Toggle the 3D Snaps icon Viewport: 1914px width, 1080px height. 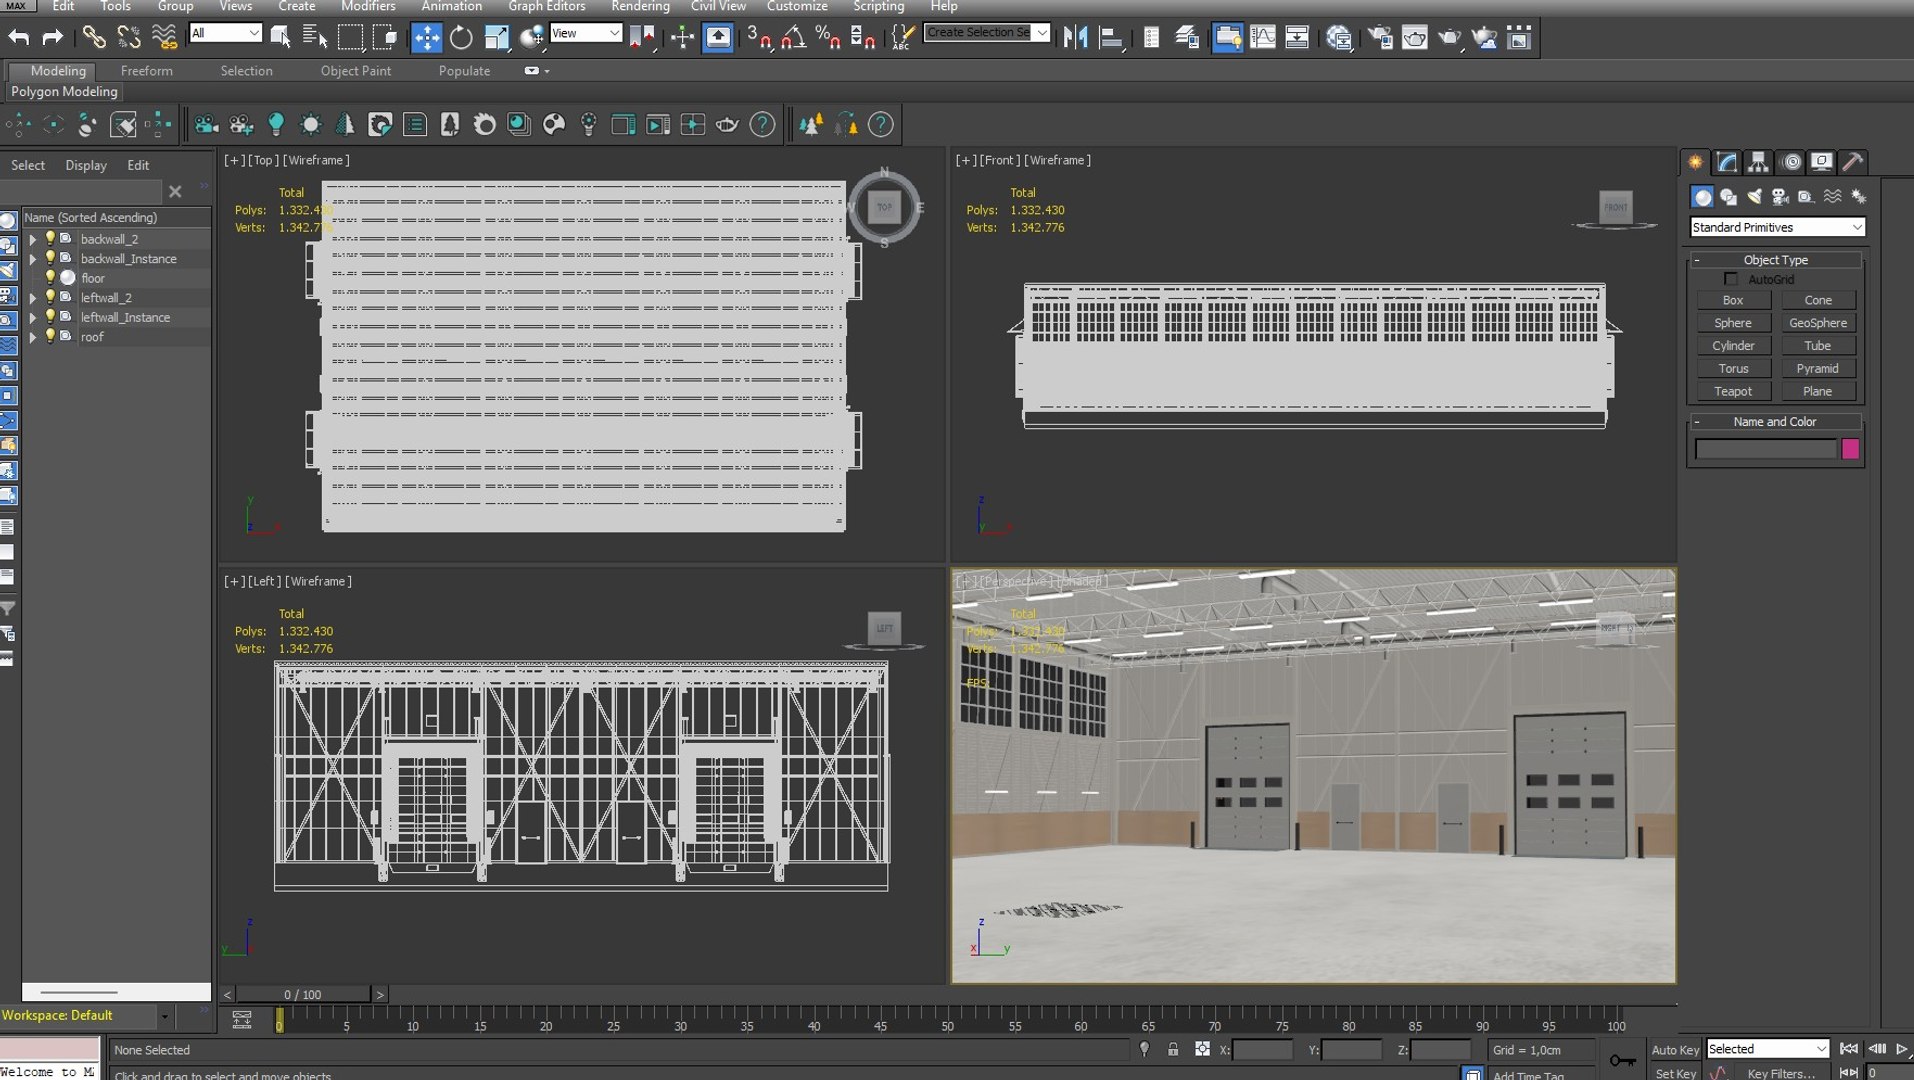759,37
